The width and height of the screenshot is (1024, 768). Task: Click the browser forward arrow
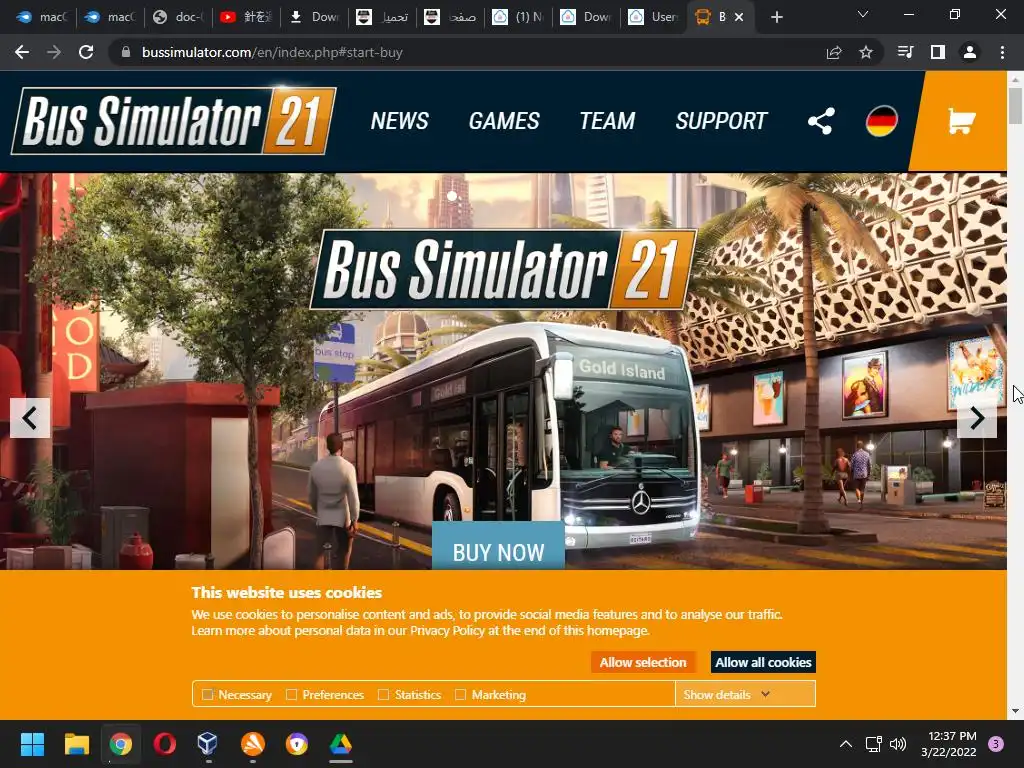54,52
